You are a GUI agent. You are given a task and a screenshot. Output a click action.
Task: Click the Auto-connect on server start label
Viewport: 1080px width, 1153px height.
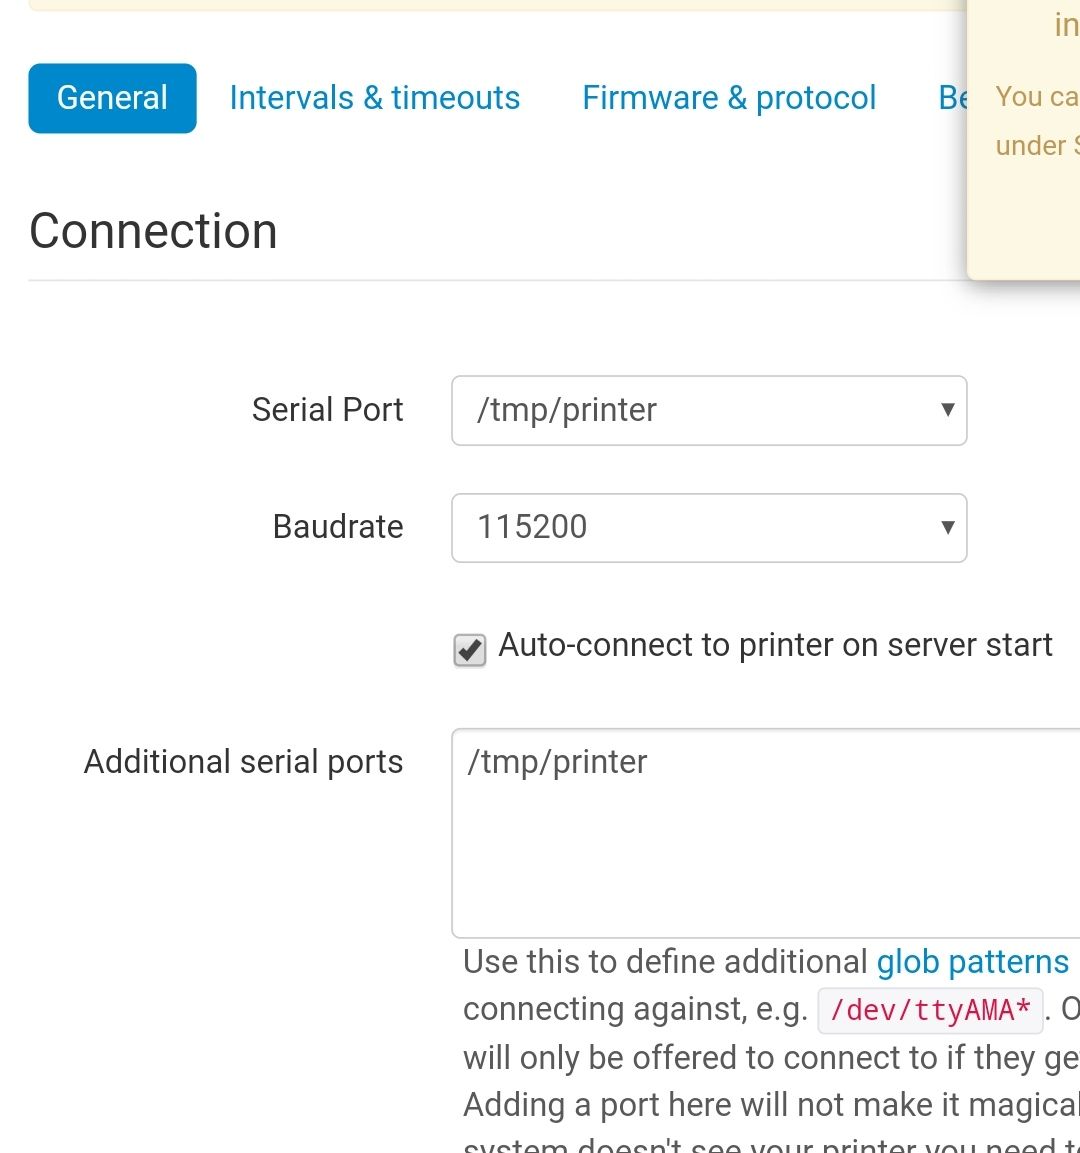click(x=775, y=645)
